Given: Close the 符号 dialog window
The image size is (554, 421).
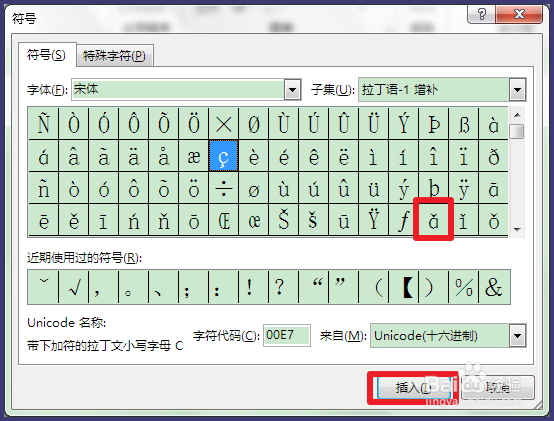Looking at the screenshot, I should (519, 14).
